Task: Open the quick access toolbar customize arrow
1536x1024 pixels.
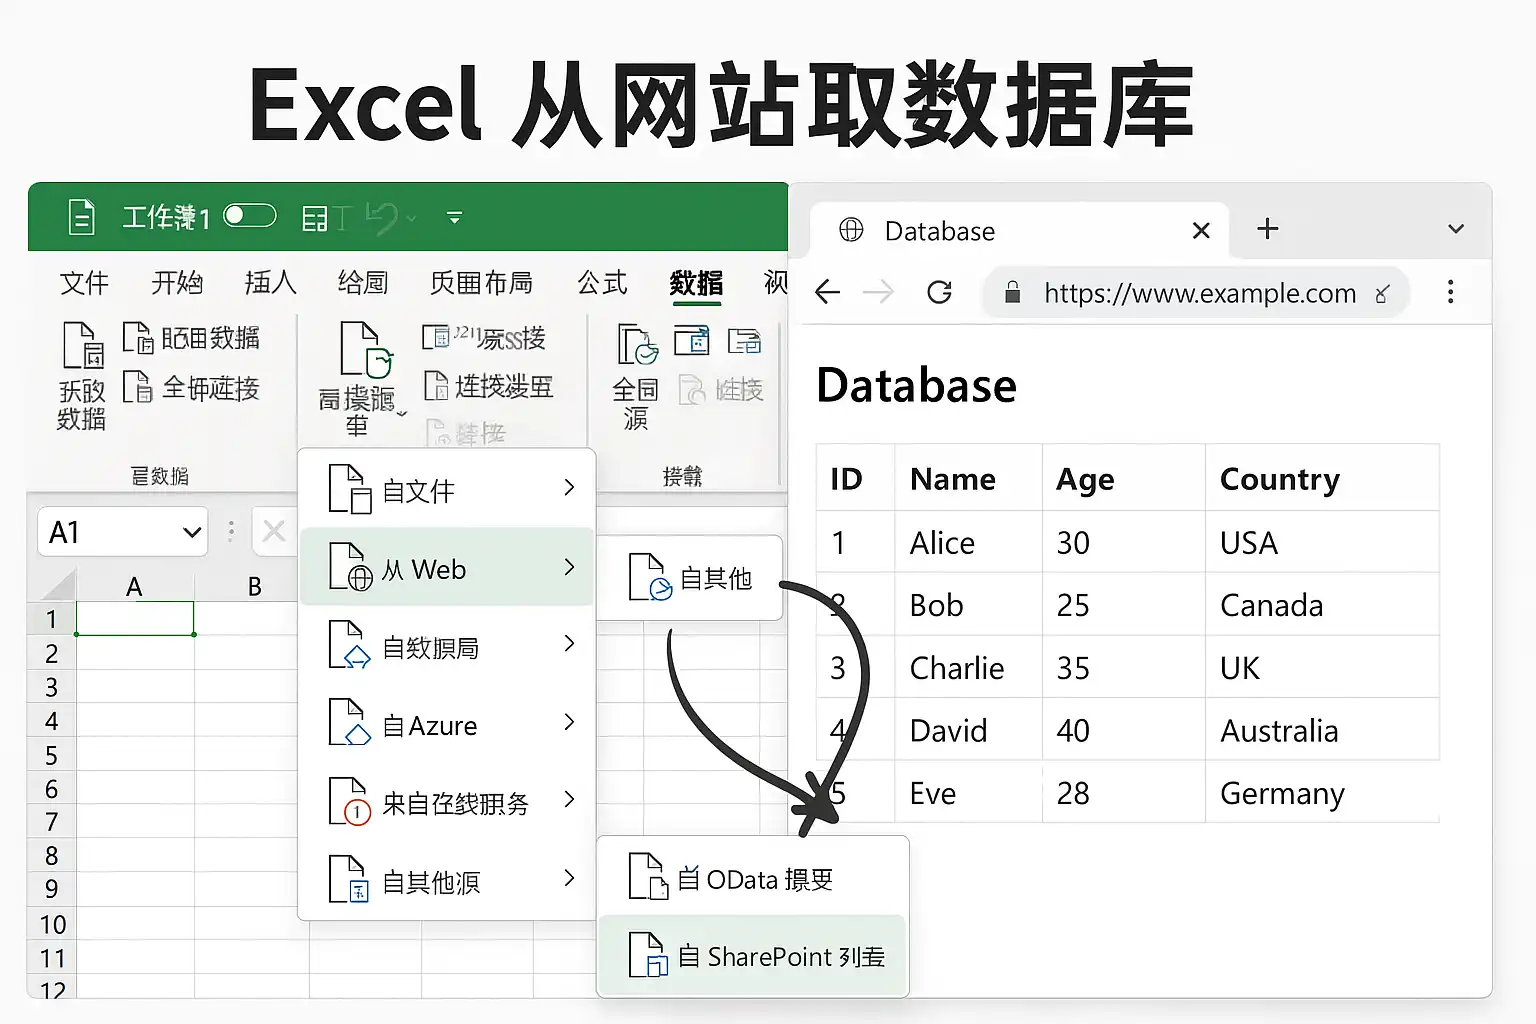Action: point(454,217)
